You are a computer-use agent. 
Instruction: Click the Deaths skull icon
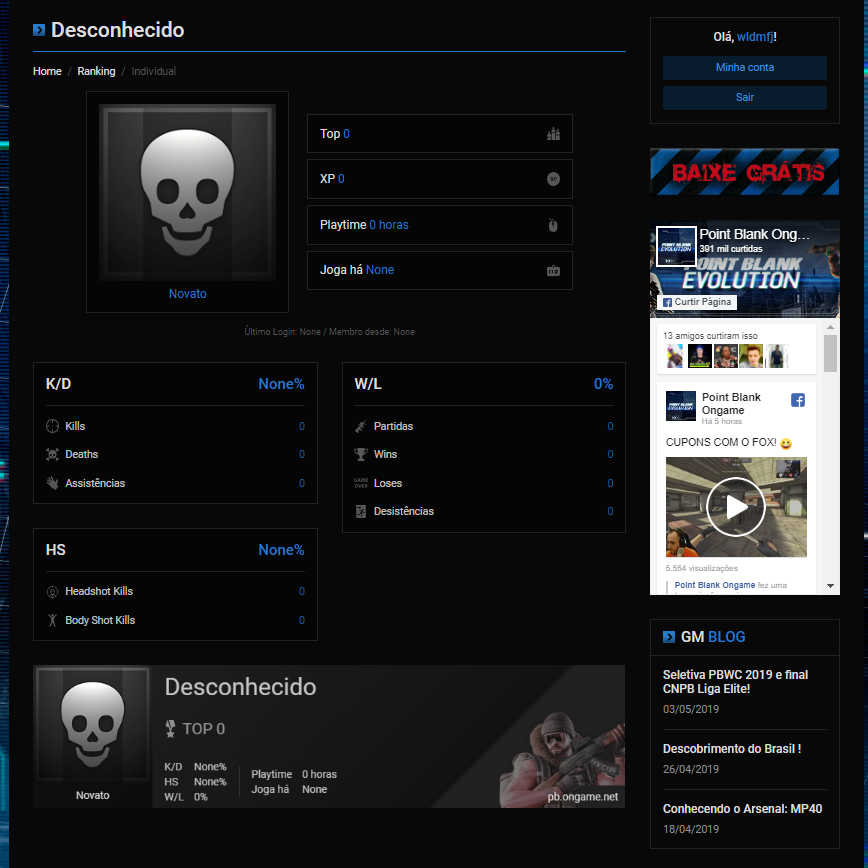(x=52, y=454)
